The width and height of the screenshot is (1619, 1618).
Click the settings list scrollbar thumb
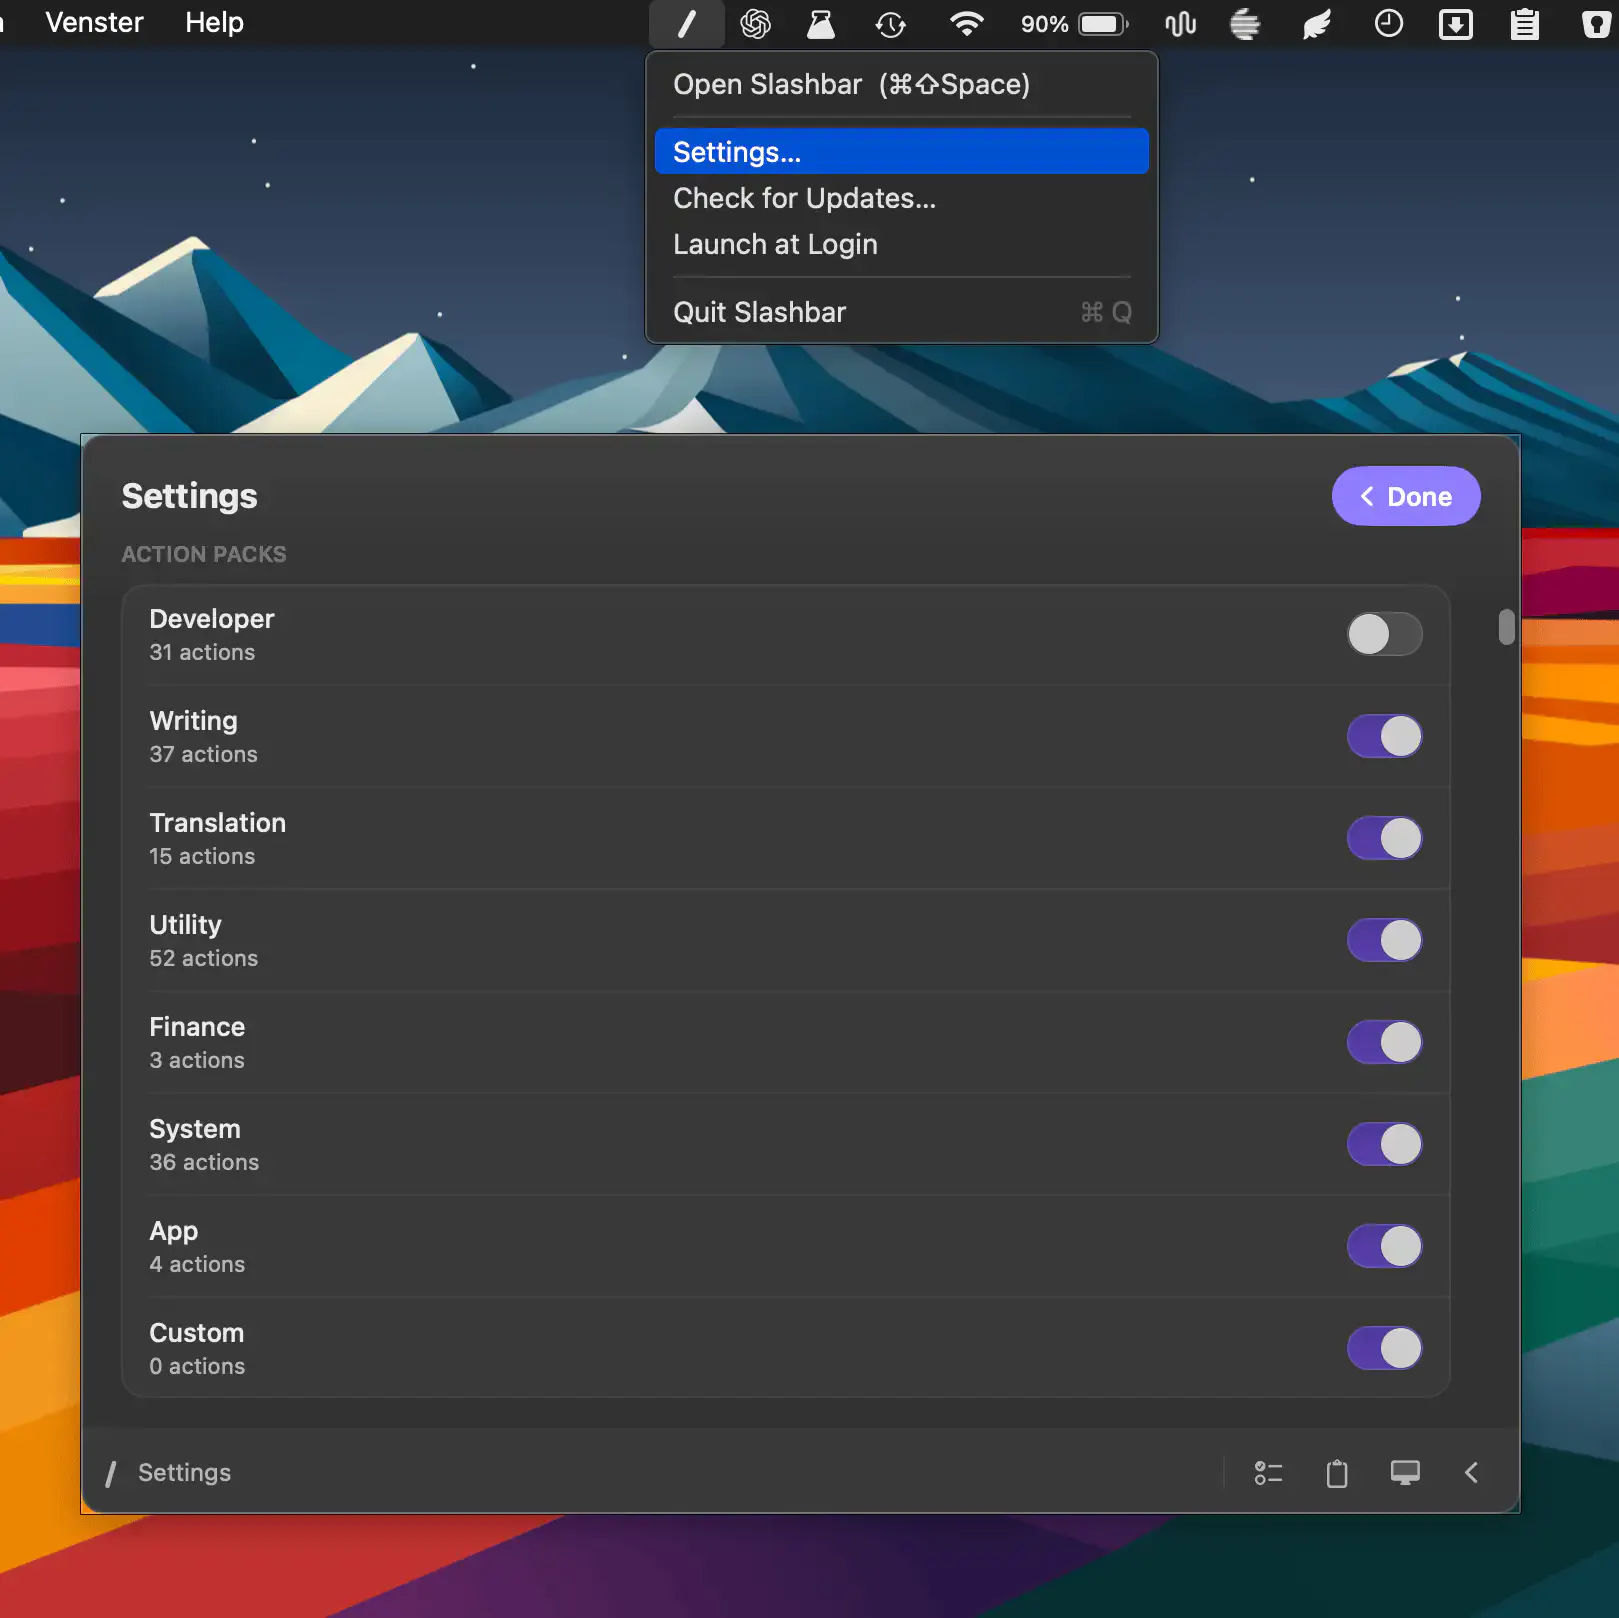(1506, 627)
